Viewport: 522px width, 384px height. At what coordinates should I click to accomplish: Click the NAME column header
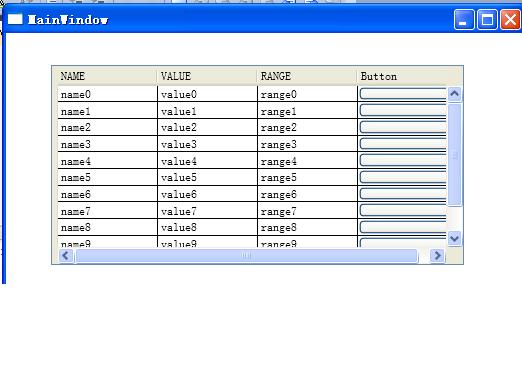[x=107, y=76]
